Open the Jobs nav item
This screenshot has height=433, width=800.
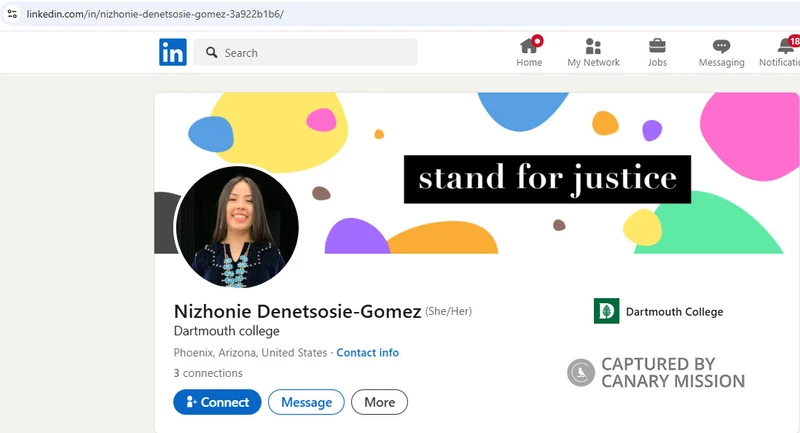(x=657, y=52)
